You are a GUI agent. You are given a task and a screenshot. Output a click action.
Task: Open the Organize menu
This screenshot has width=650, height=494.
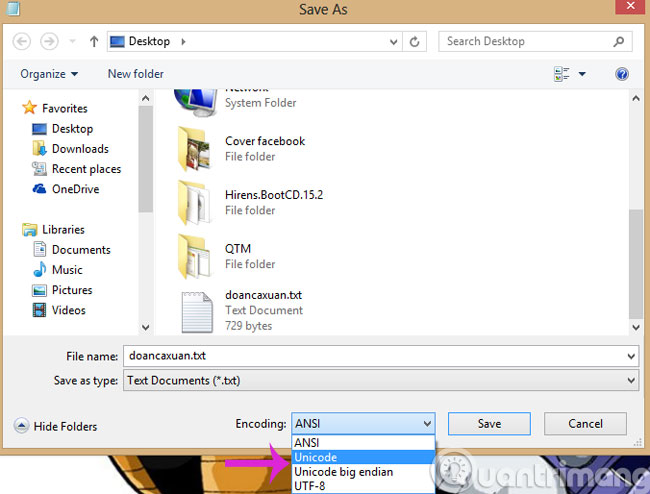49,74
